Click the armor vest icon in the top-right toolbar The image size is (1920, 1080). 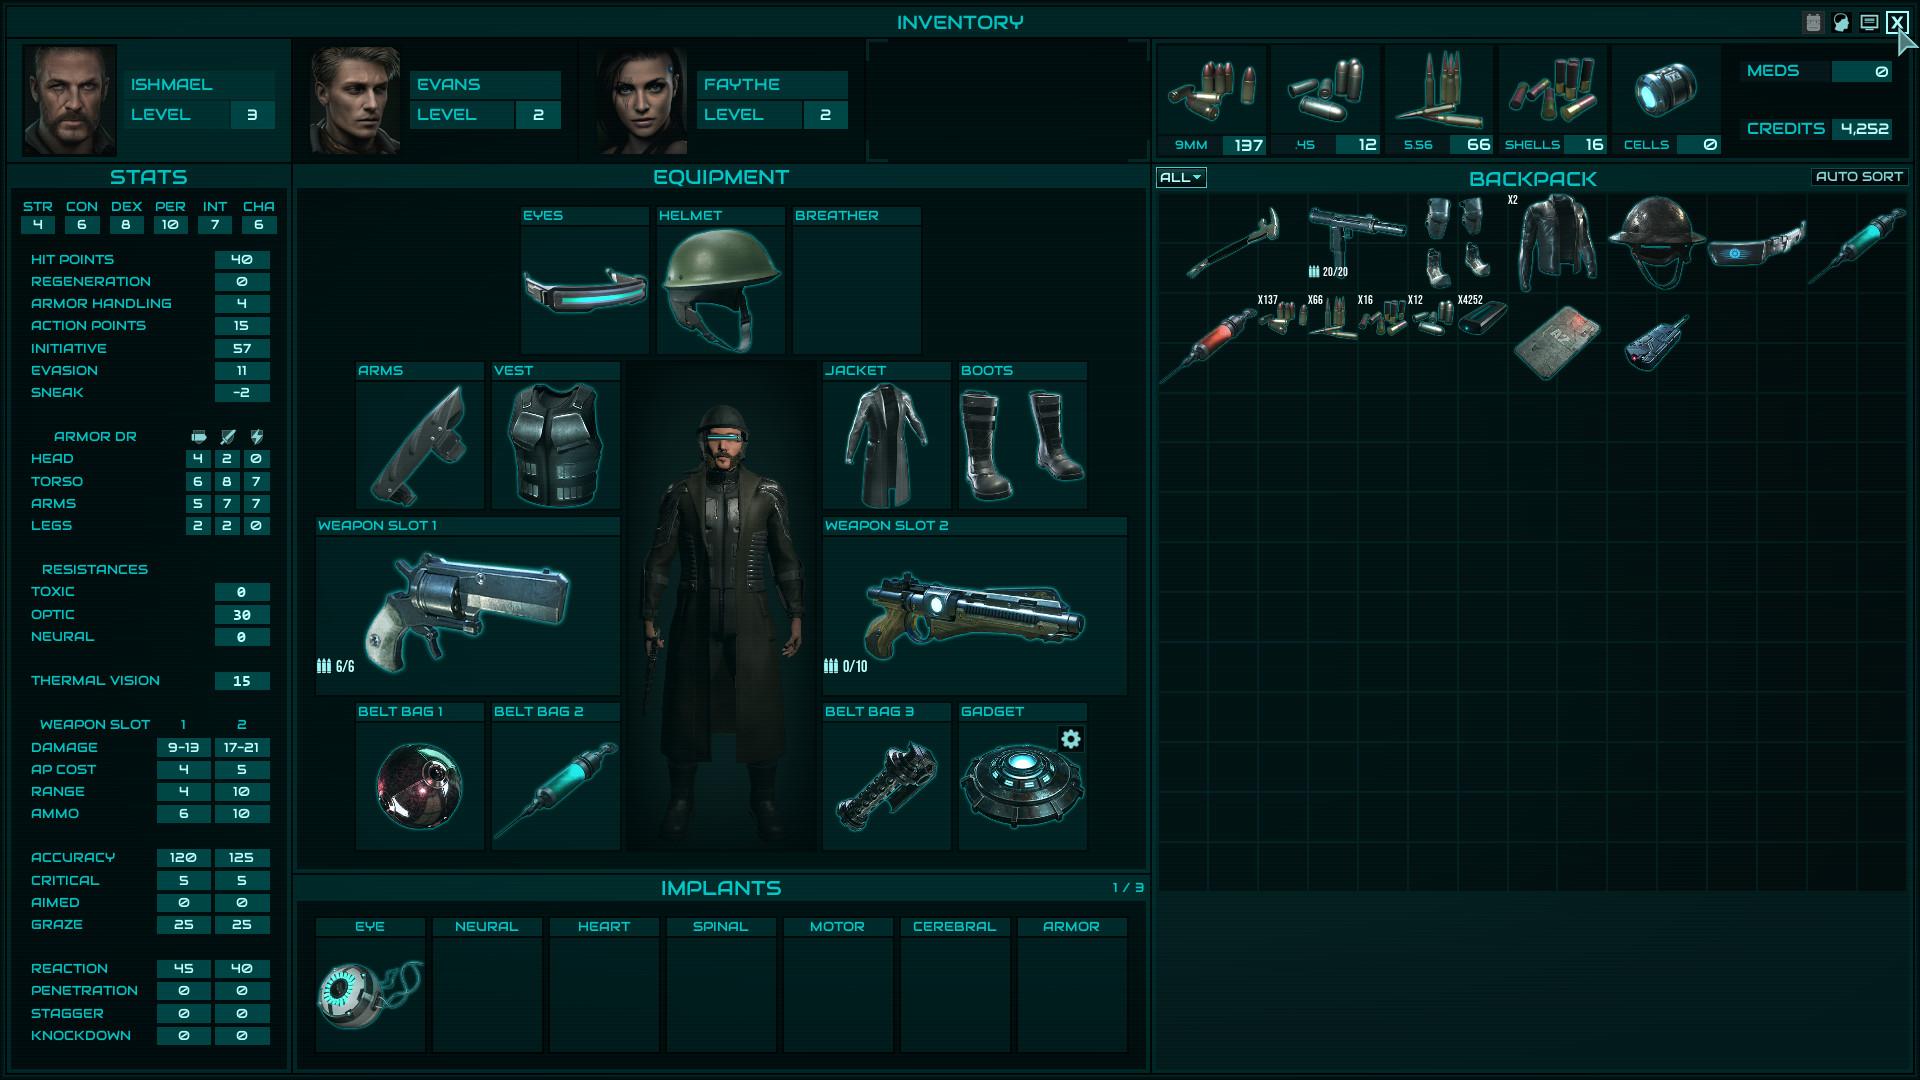coord(1815,20)
